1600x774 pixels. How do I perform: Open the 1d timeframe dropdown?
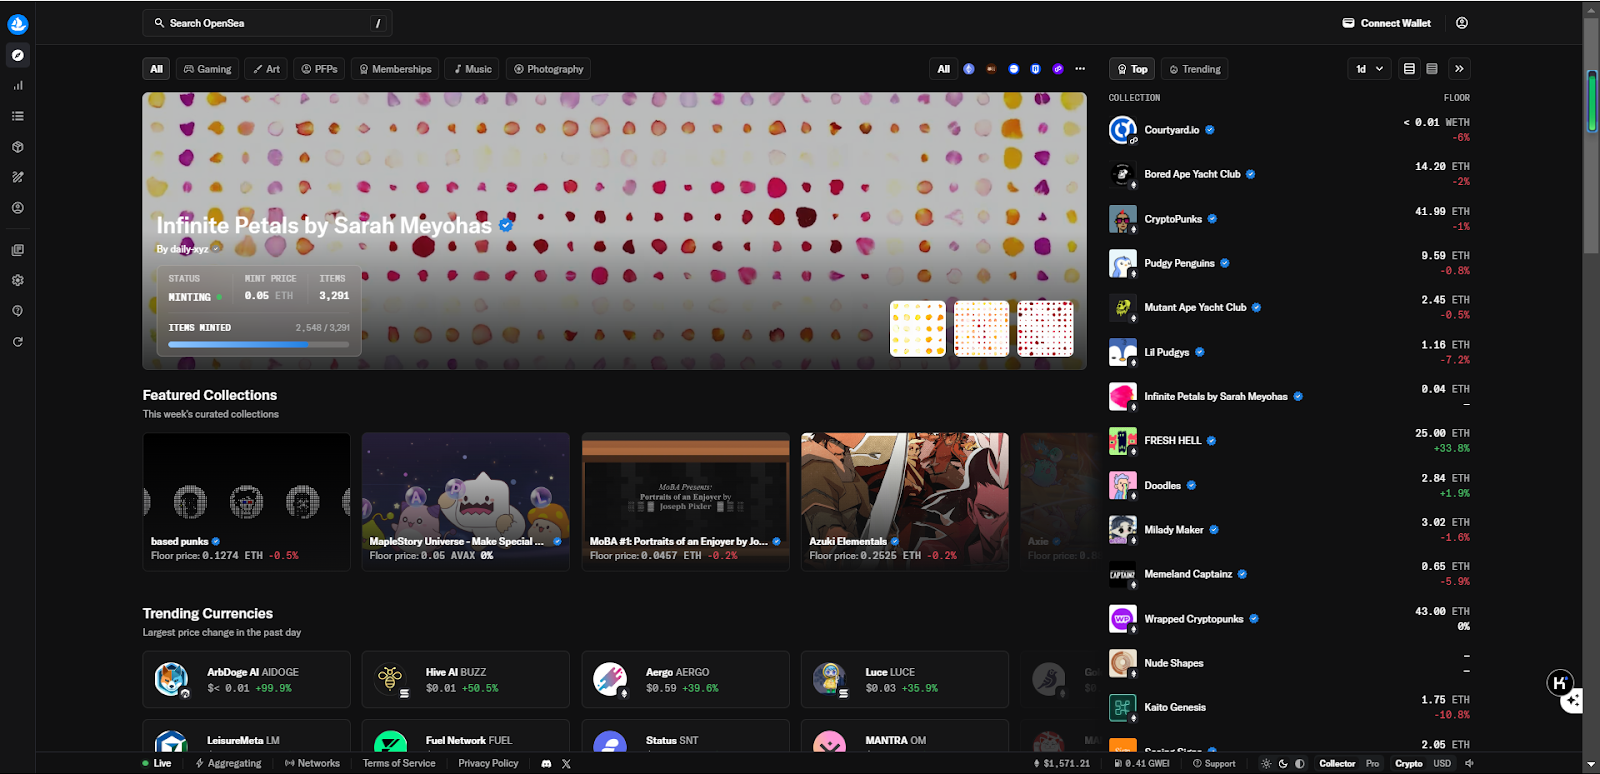1369,69
